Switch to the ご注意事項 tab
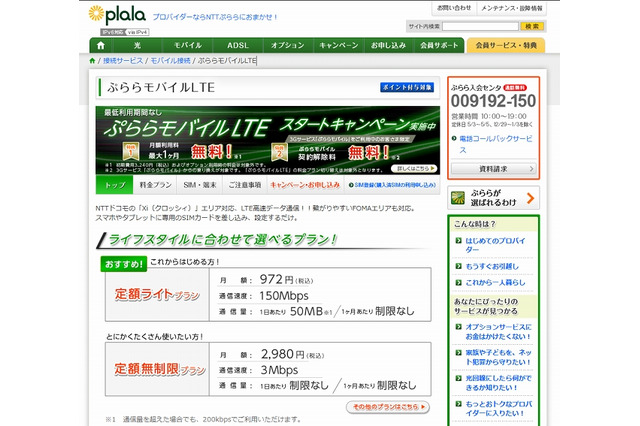 pos(244,185)
